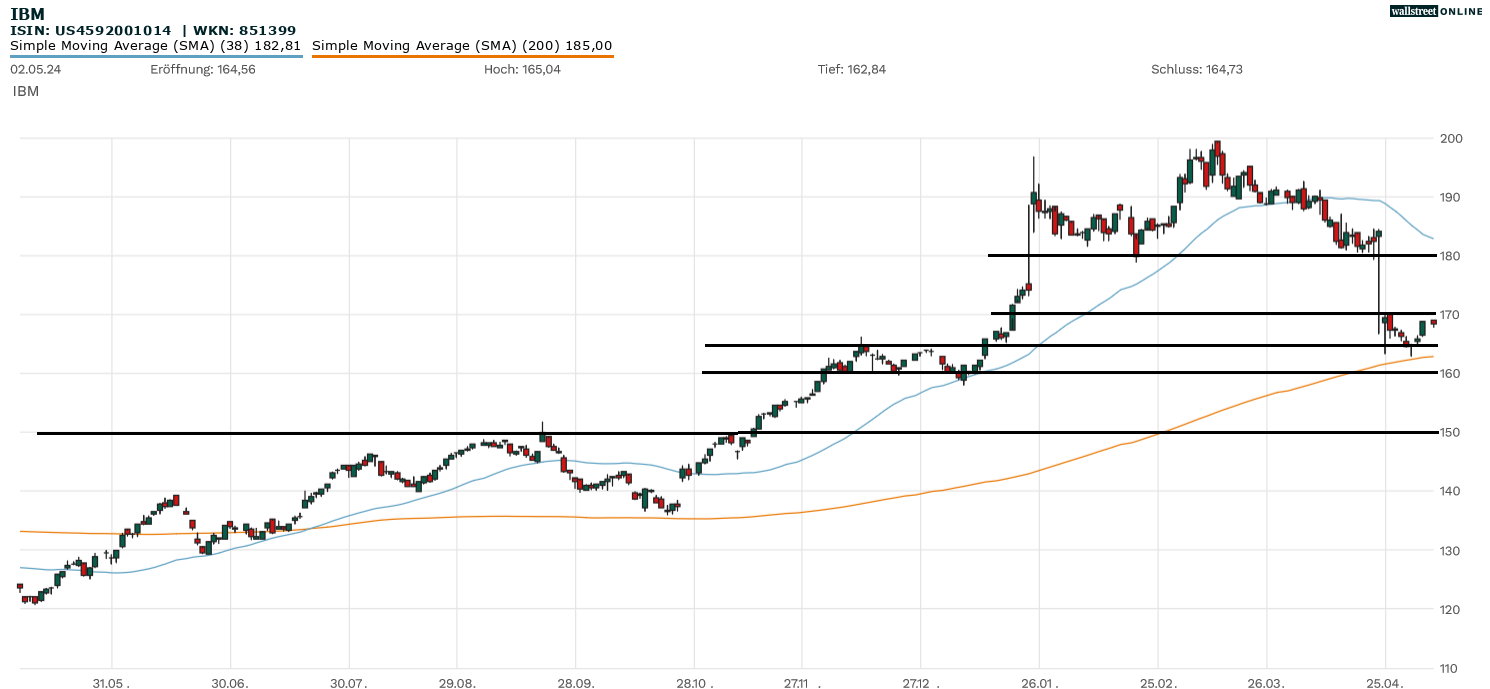The width and height of the screenshot is (1490, 689).
Task: Click the Tief: 162,84 value
Action: [x=852, y=70]
